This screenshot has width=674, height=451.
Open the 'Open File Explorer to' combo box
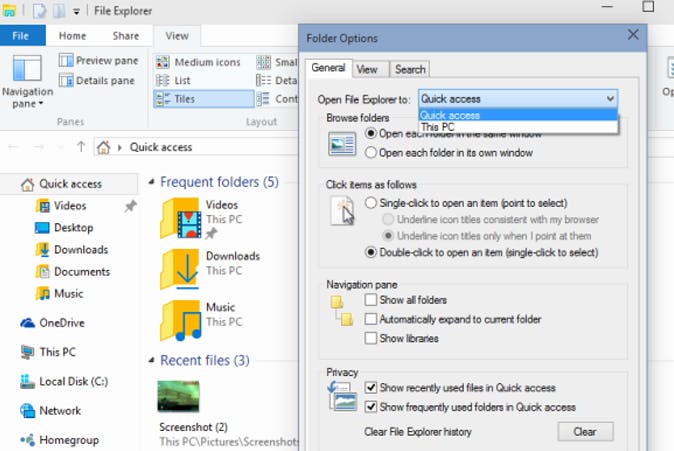coord(518,99)
